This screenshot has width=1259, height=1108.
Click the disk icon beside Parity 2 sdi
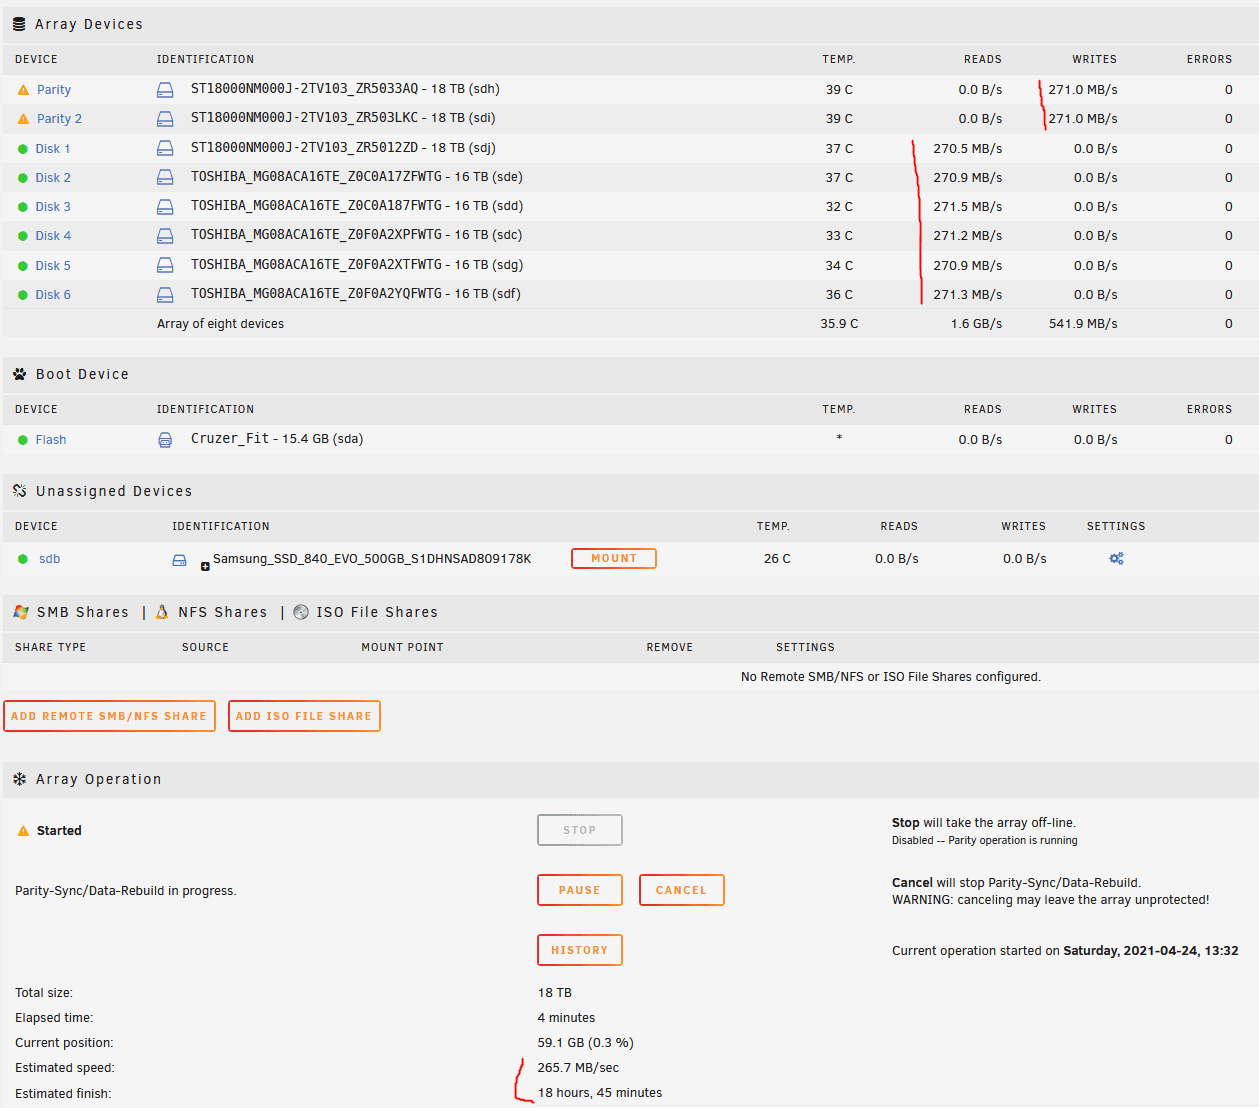pos(165,119)
